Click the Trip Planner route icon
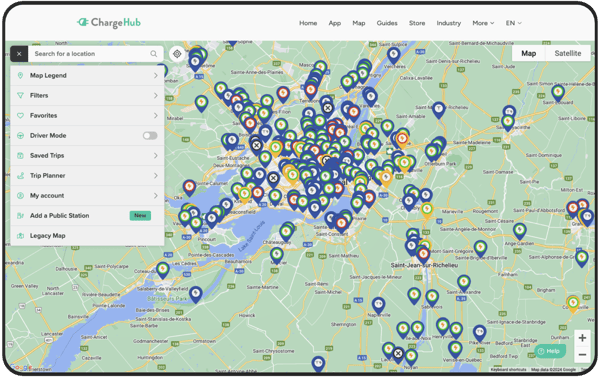600x377 pixels. [x=21, y=176]
